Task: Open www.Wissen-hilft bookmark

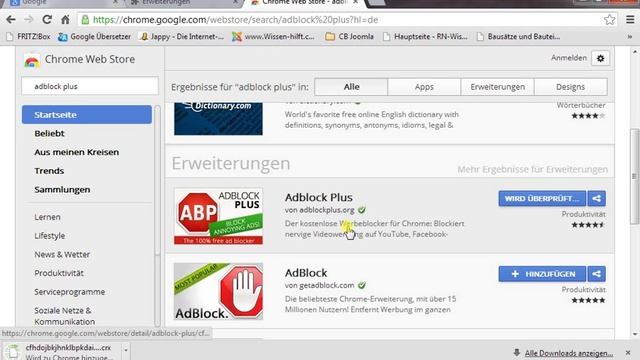Action: (273, 37)
